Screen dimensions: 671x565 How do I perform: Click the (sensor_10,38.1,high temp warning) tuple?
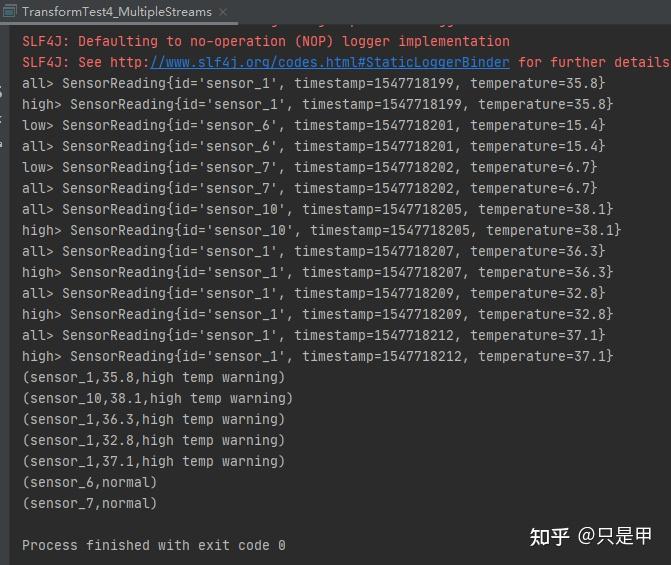point(157,398)
